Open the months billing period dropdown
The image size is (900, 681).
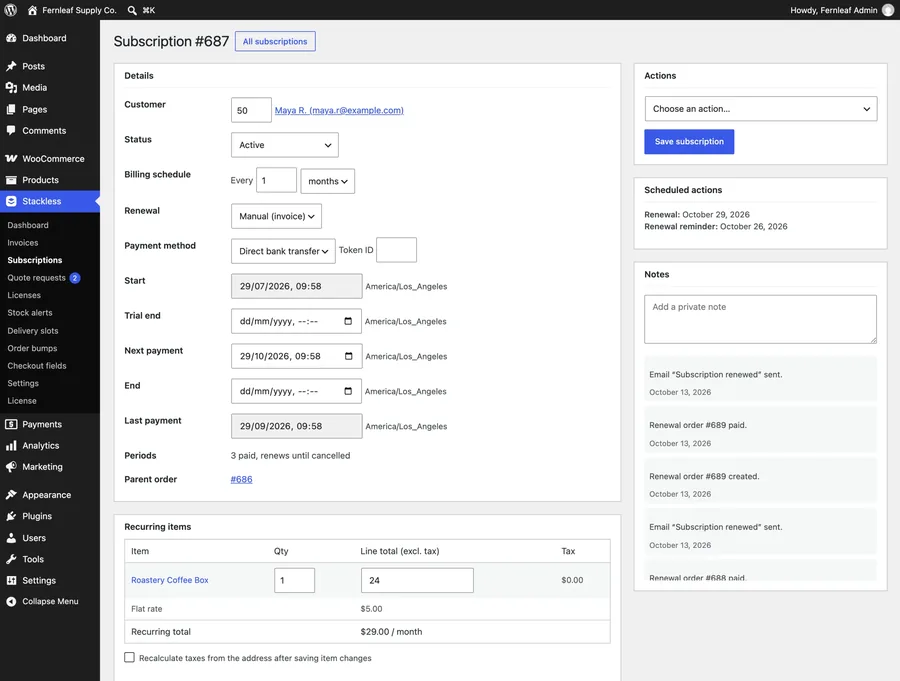tap(327, 181)
